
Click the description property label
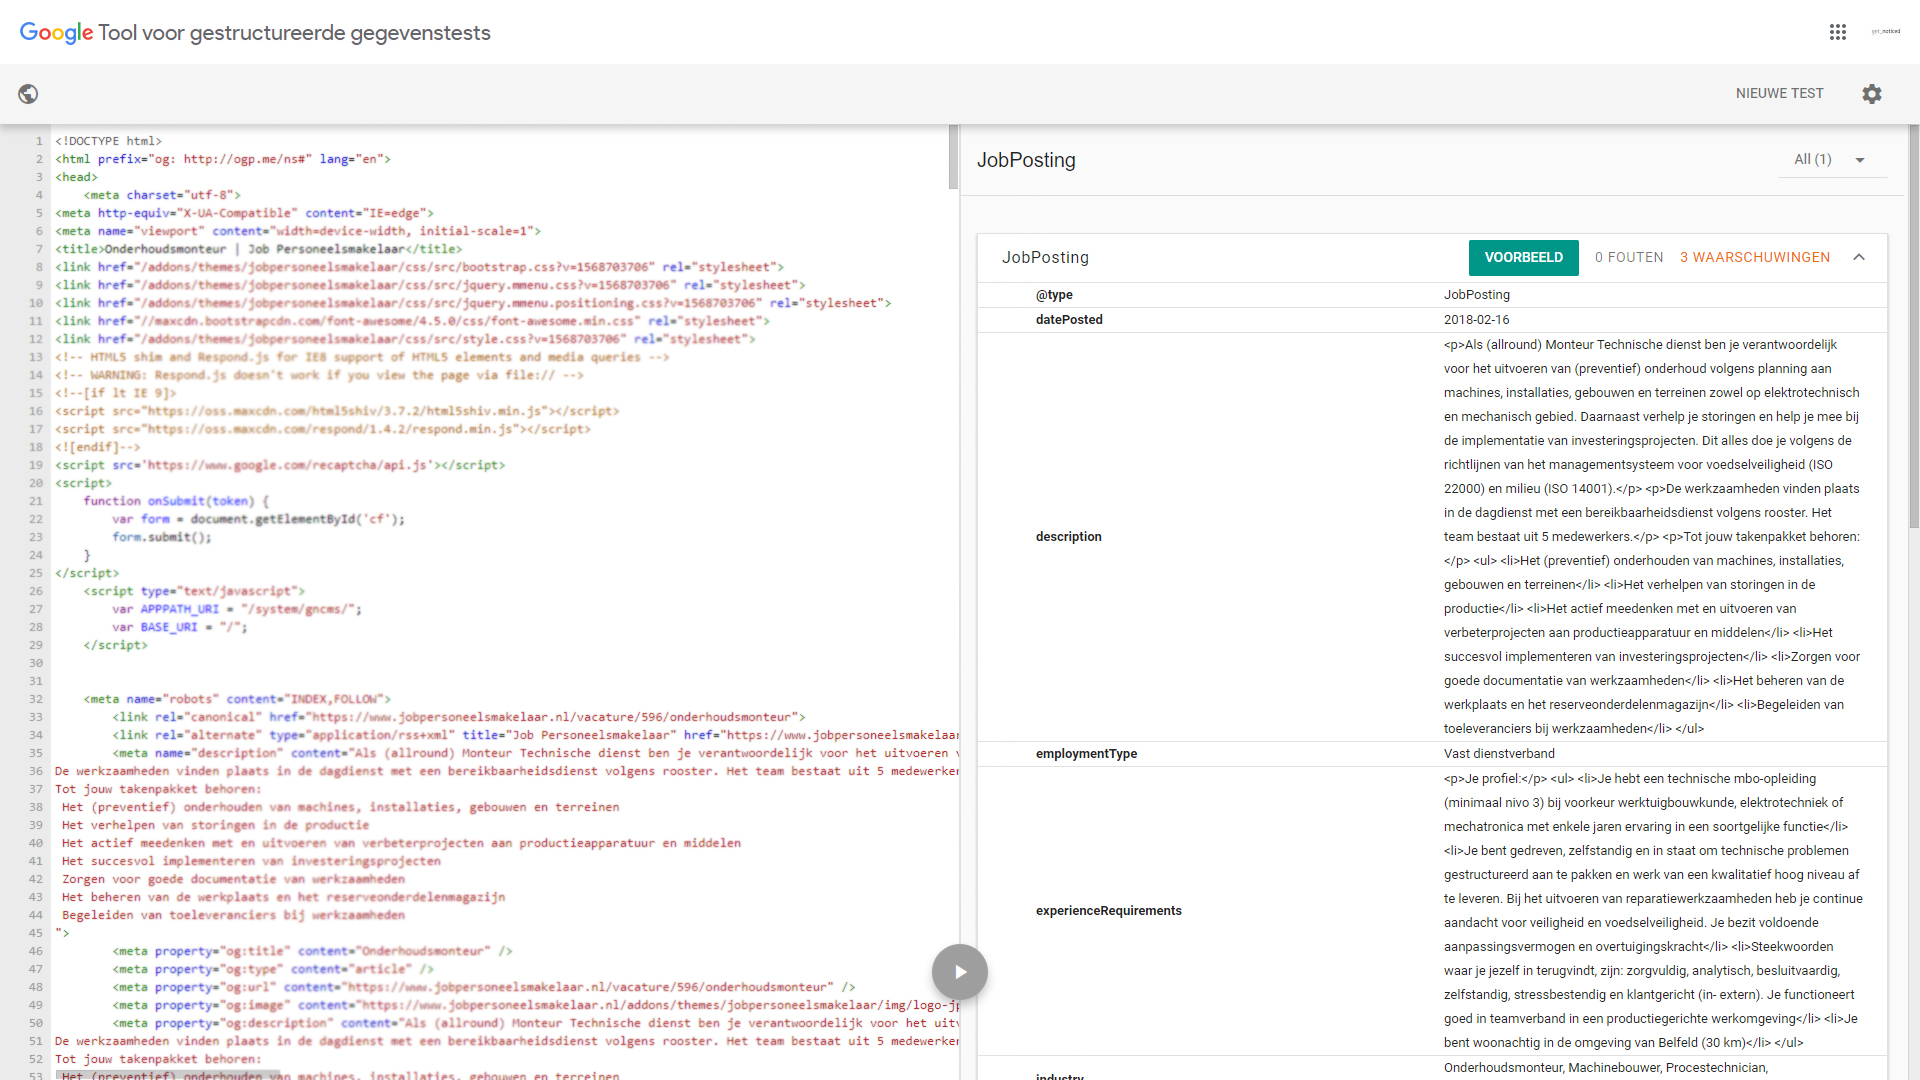coord(1068,537)
